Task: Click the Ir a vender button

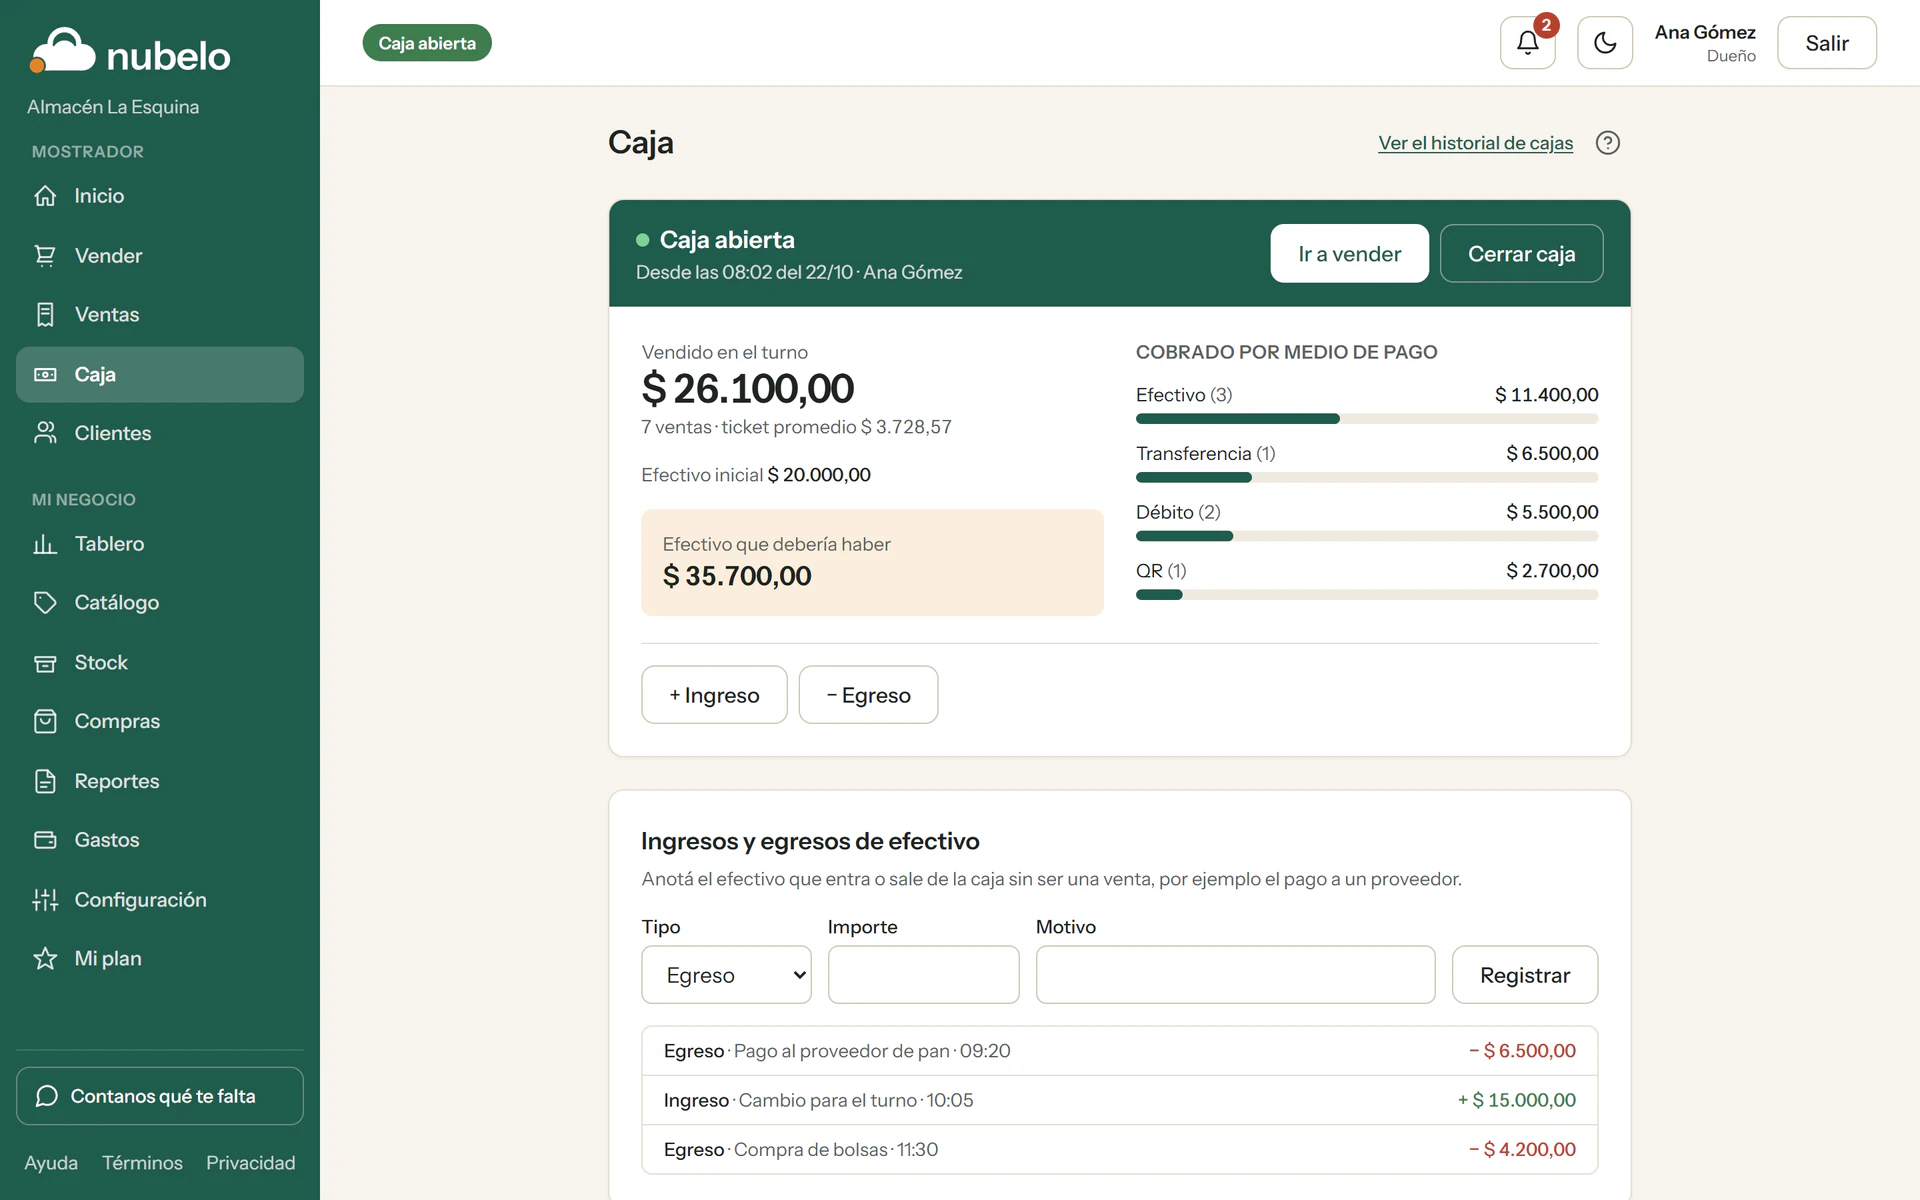Action: 1349,254
